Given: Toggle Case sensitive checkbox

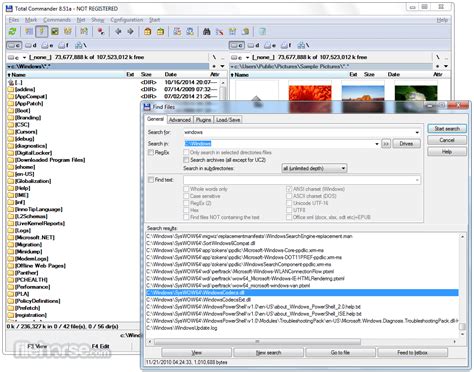Looking at the screenshot, I should click(x=186, y=196).
